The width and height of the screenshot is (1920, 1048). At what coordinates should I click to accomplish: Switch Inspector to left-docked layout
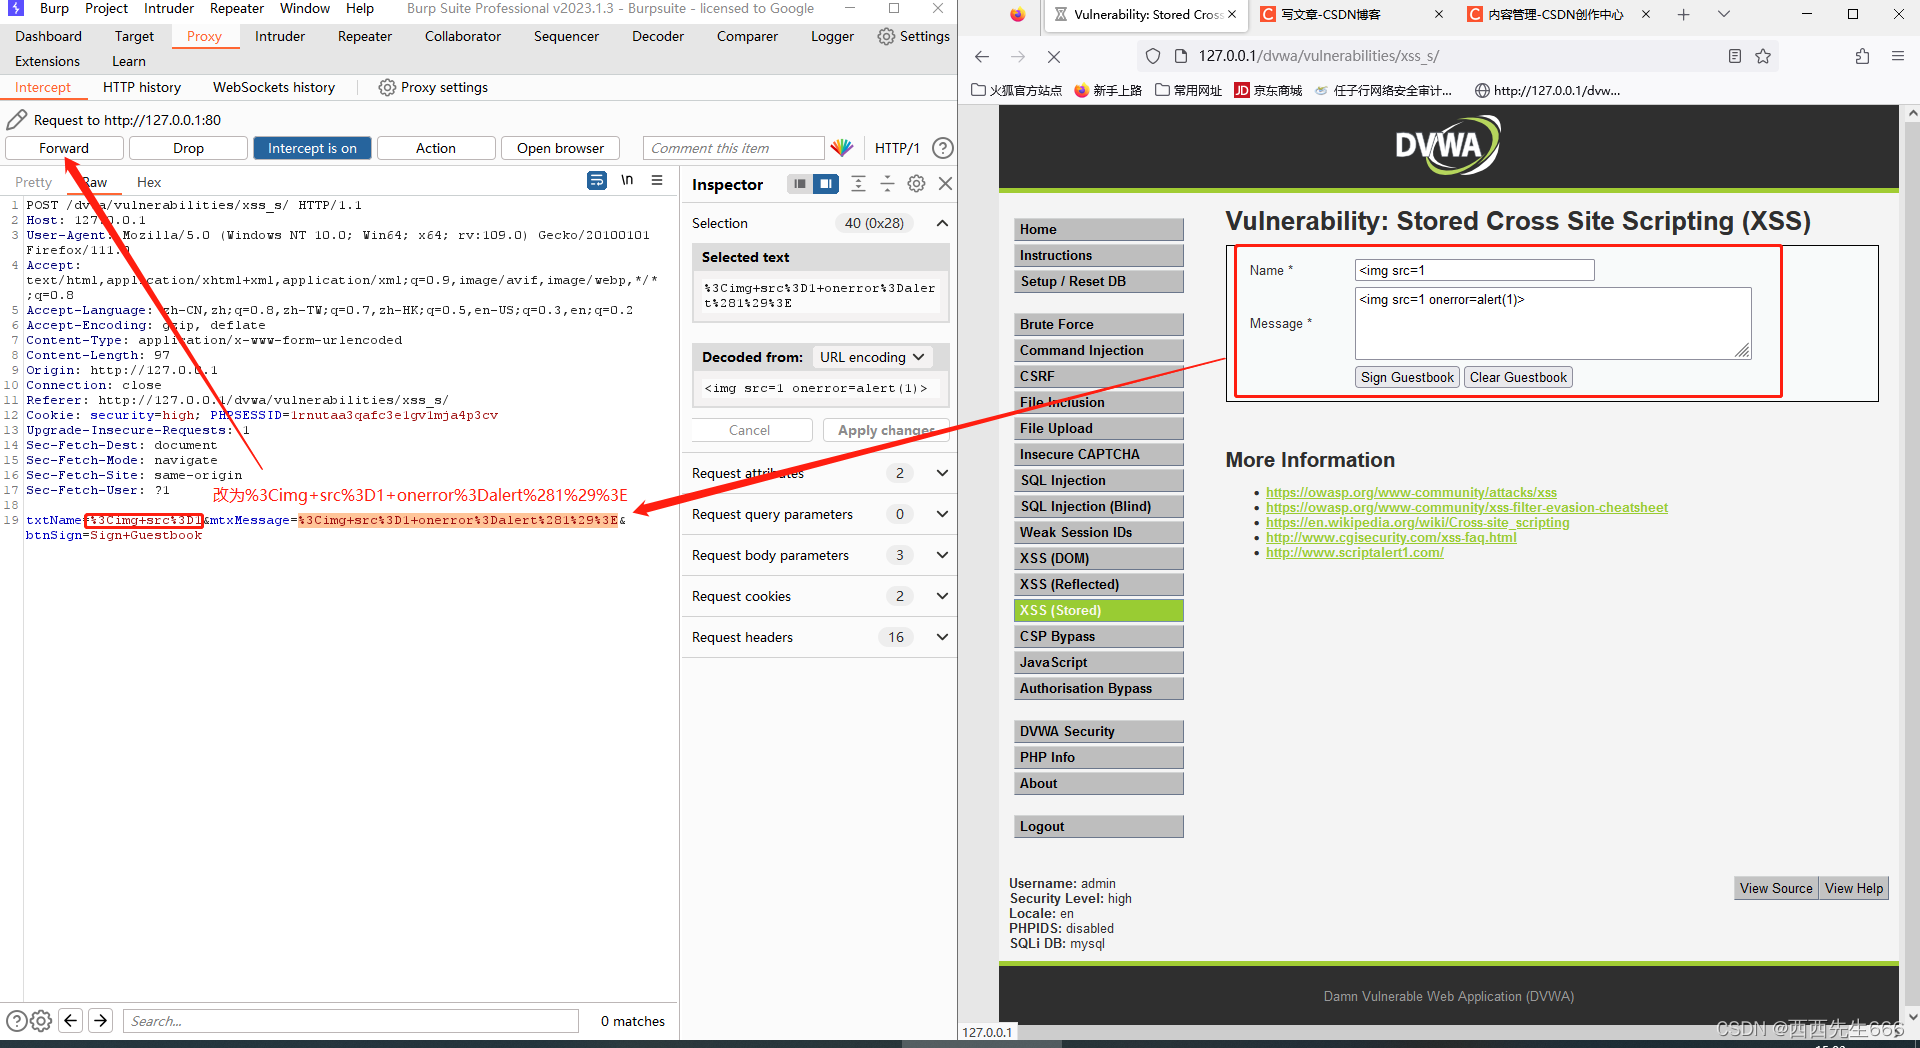tap(799, 184)
